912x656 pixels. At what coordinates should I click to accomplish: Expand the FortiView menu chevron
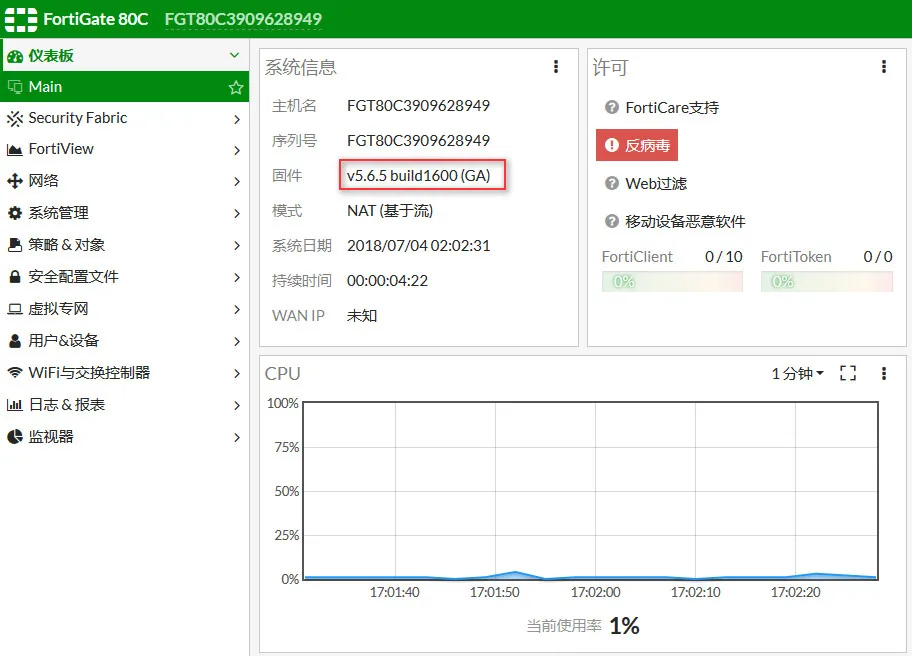[237, 151]
